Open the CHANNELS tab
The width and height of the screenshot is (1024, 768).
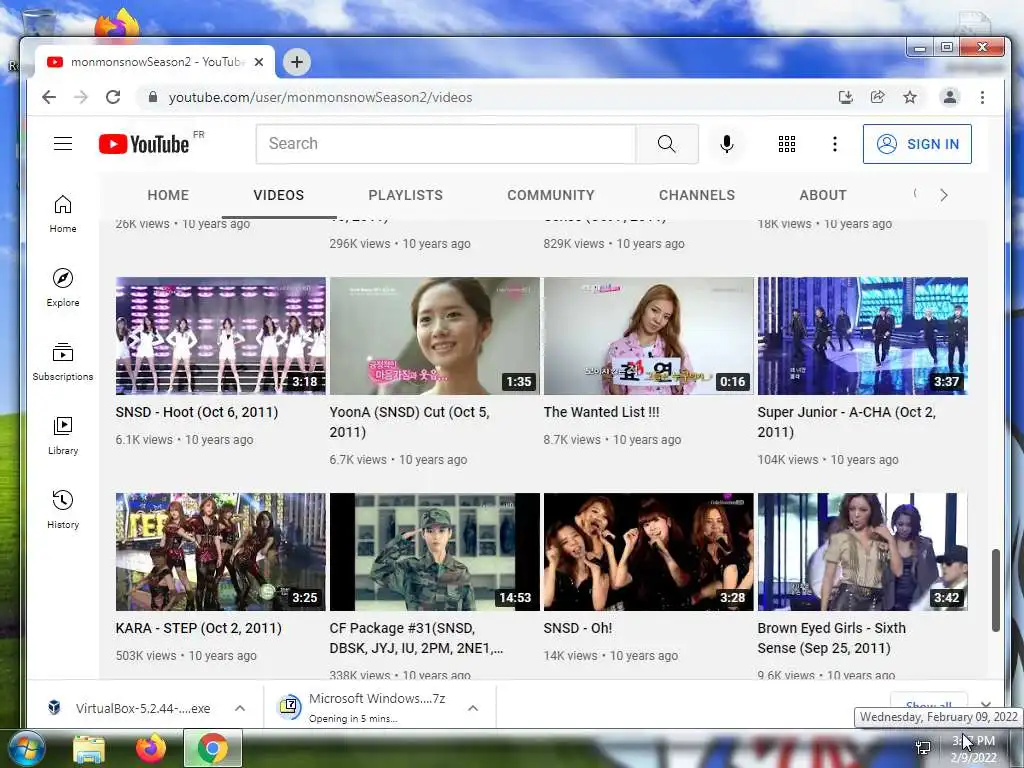pos(697,195)
